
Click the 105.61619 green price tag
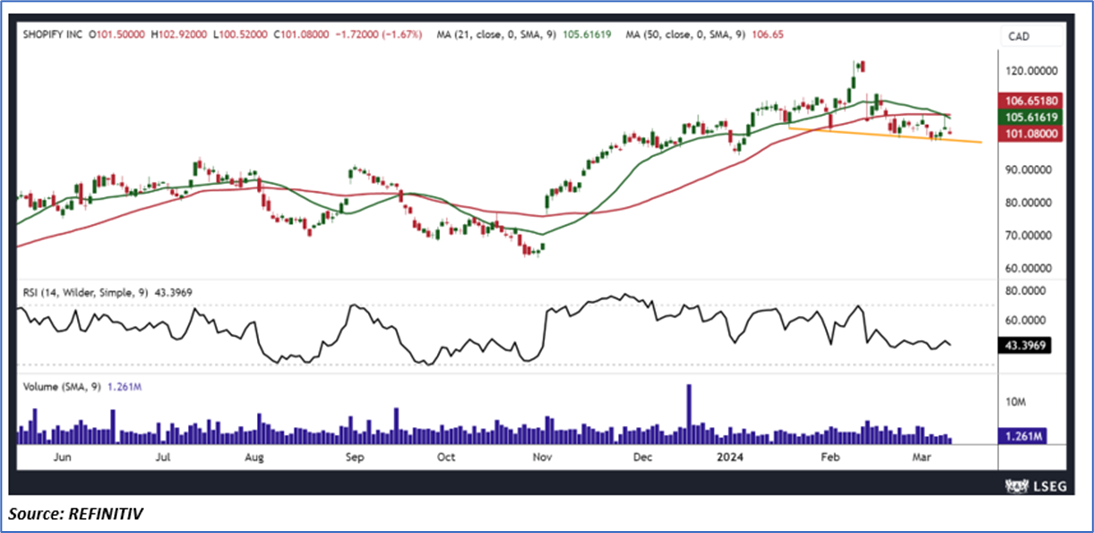pos(1033,117)
